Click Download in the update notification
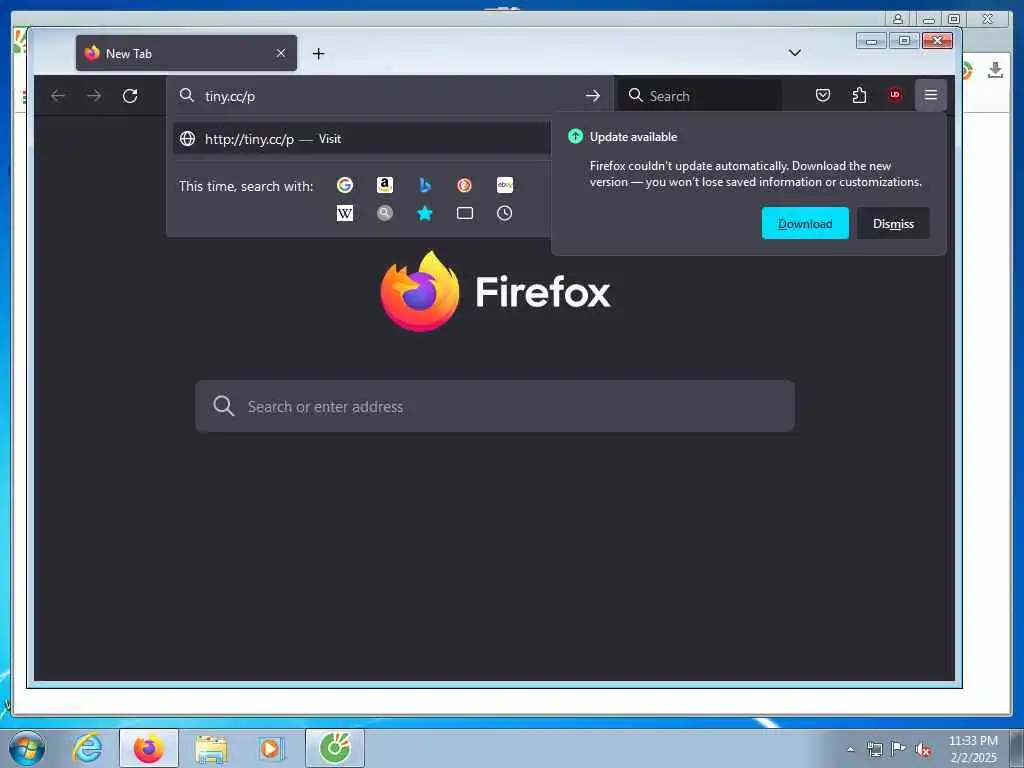 (x=805, y=223)
